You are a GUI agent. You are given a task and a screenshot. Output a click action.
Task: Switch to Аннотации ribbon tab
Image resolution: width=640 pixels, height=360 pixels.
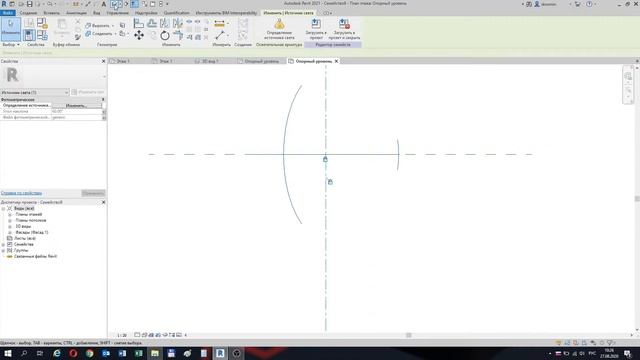pyautogui.click(x=76, y=13)
